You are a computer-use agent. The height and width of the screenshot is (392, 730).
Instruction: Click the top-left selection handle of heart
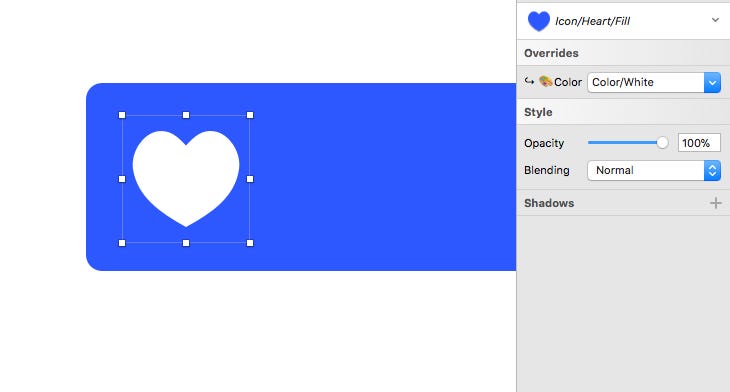tap(122, 115)
